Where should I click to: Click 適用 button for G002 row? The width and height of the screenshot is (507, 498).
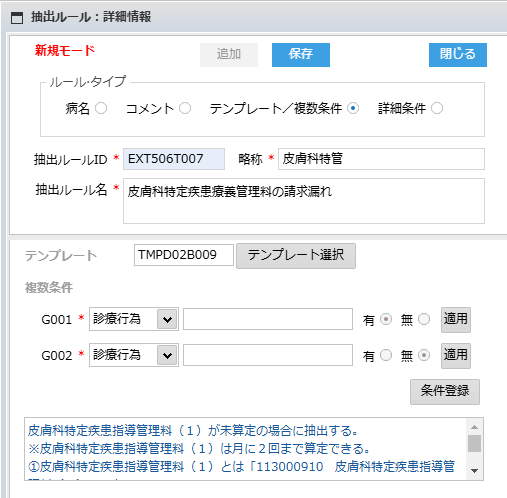point(456,356)
